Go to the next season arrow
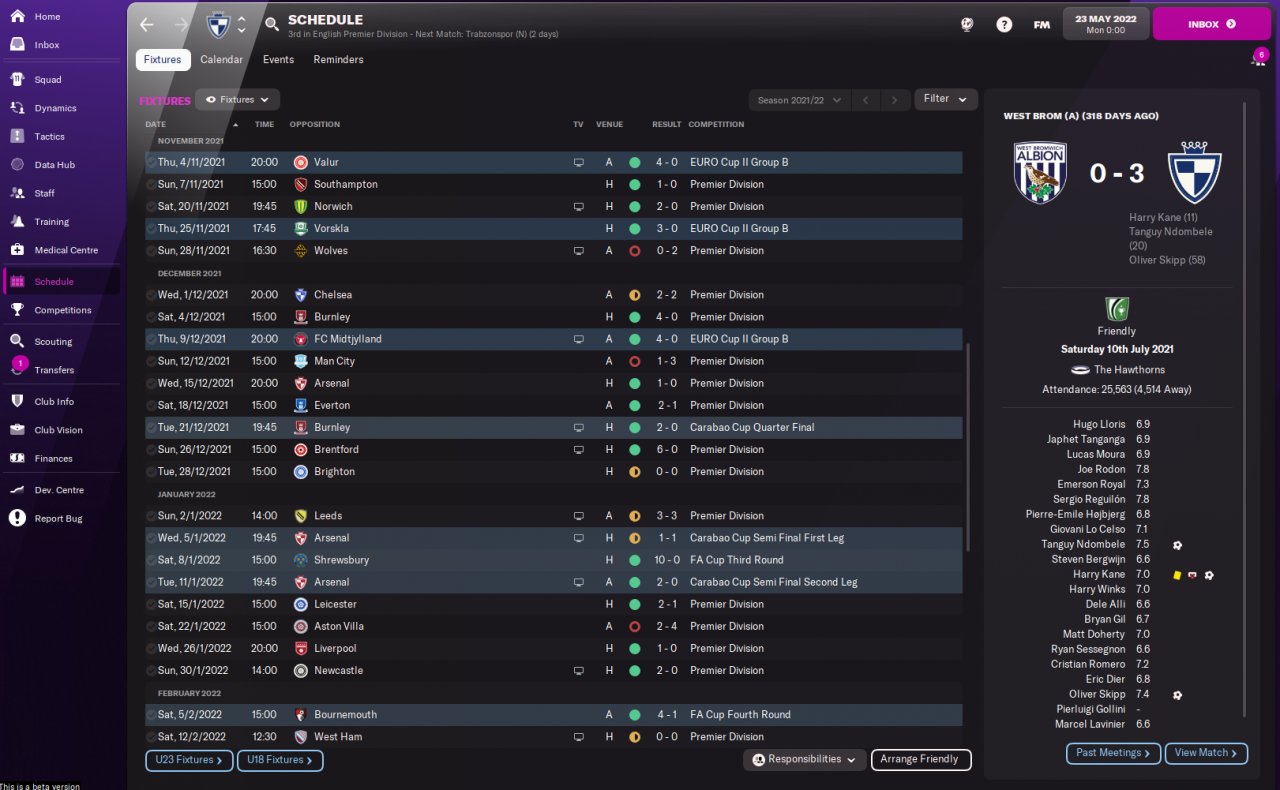Viewport: 1280px width, 790px height. (896, 100)
